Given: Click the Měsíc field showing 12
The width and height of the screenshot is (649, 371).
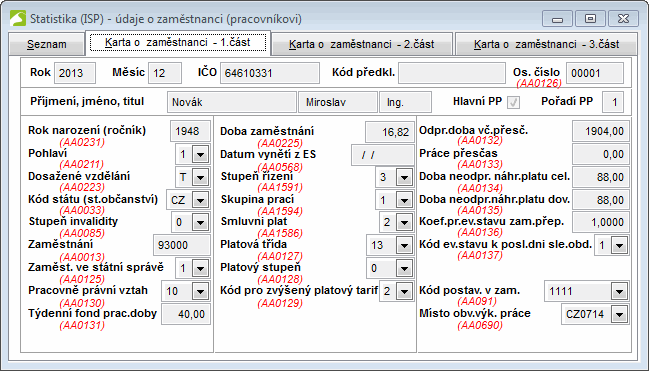Looking at the screenshot, I should (165, 73).
